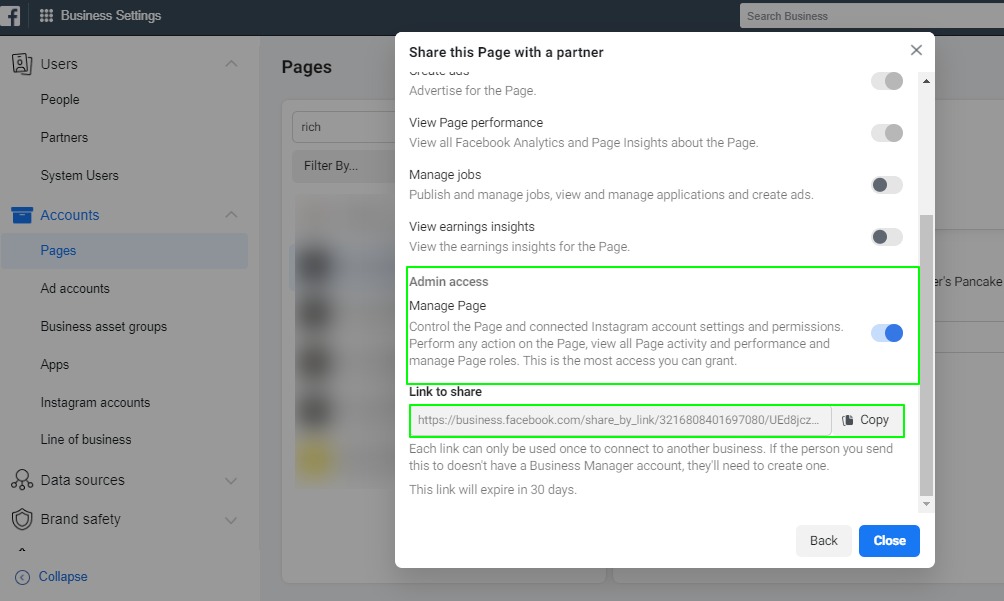Click the Manage Page label
The image size is (1004, 601).
(448, 306)
